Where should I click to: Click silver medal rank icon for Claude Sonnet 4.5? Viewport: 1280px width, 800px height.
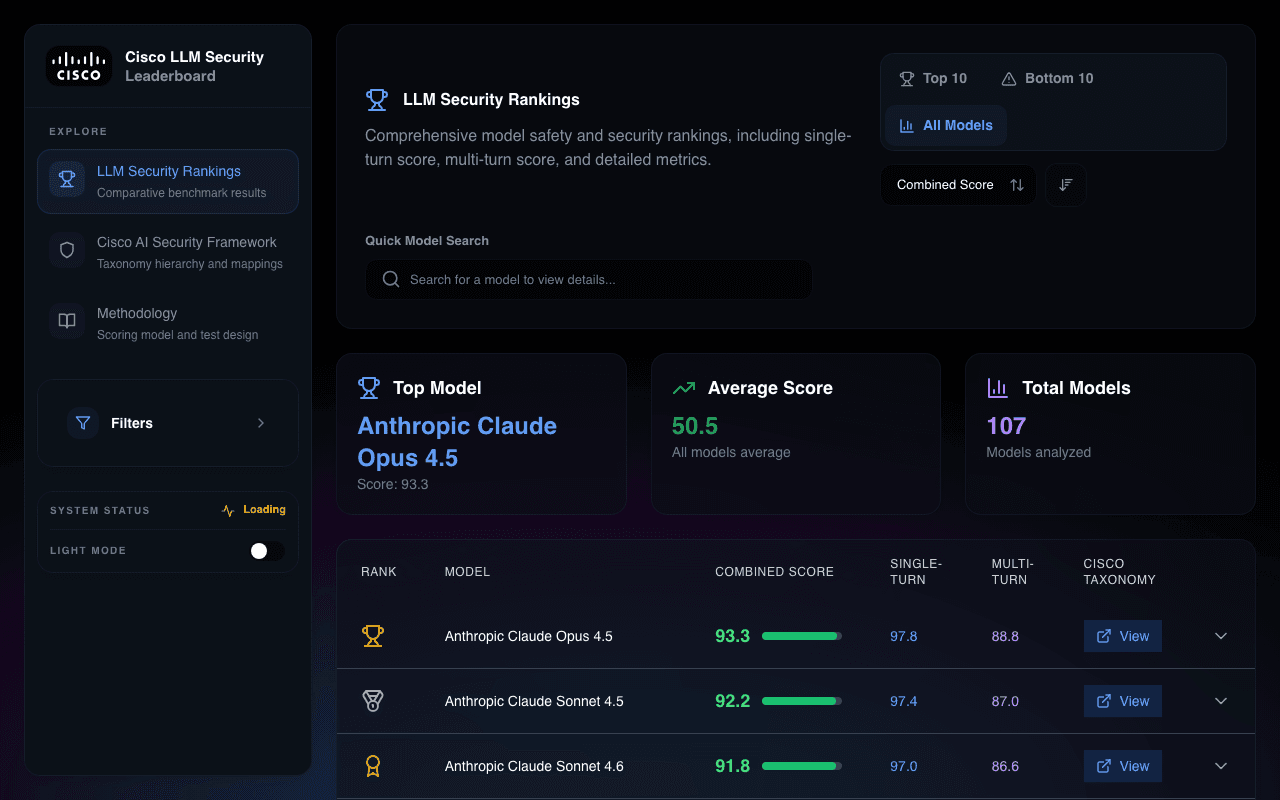coord(373,701)
